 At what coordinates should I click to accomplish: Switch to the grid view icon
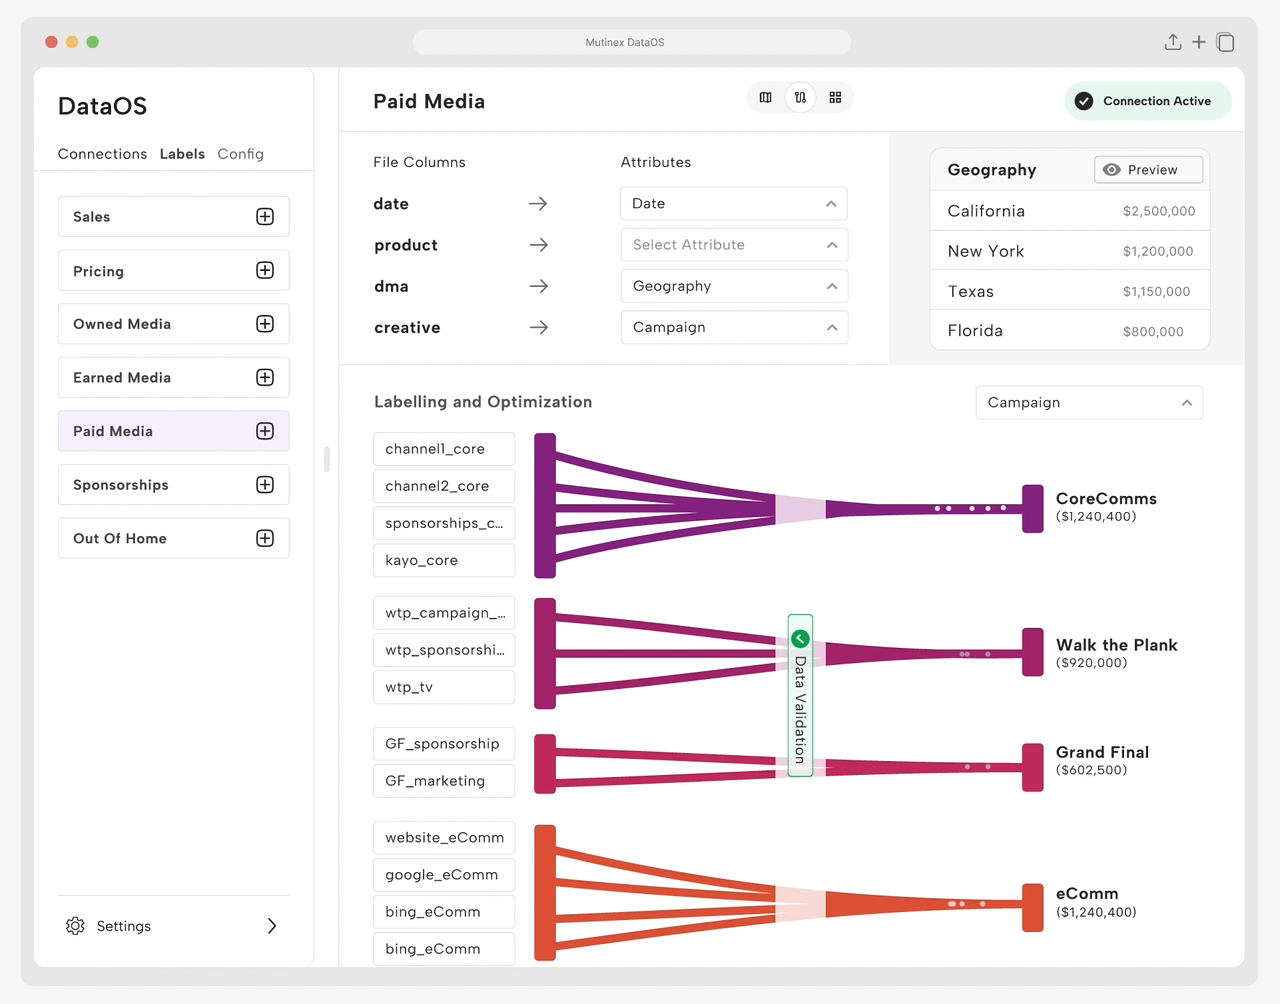835,98
